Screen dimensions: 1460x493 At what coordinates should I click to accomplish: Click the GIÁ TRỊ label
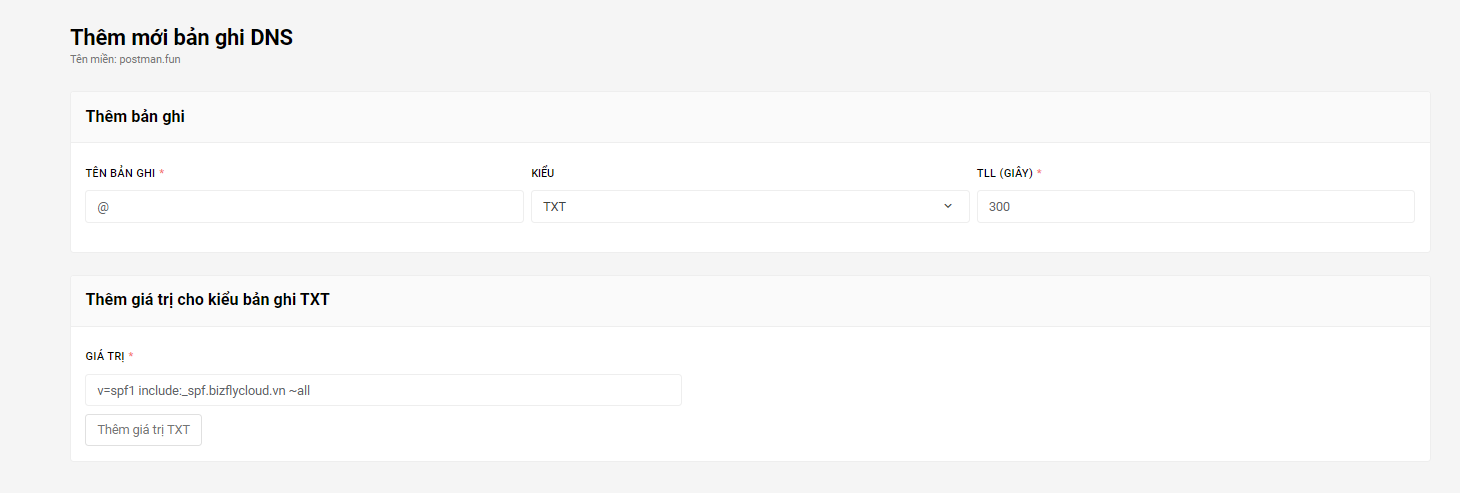pyautogui.click(x=105, y=357)
